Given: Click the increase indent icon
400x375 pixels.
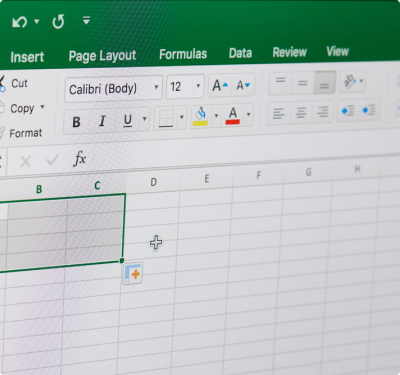Looking at the screenshot, I should 369,110.
